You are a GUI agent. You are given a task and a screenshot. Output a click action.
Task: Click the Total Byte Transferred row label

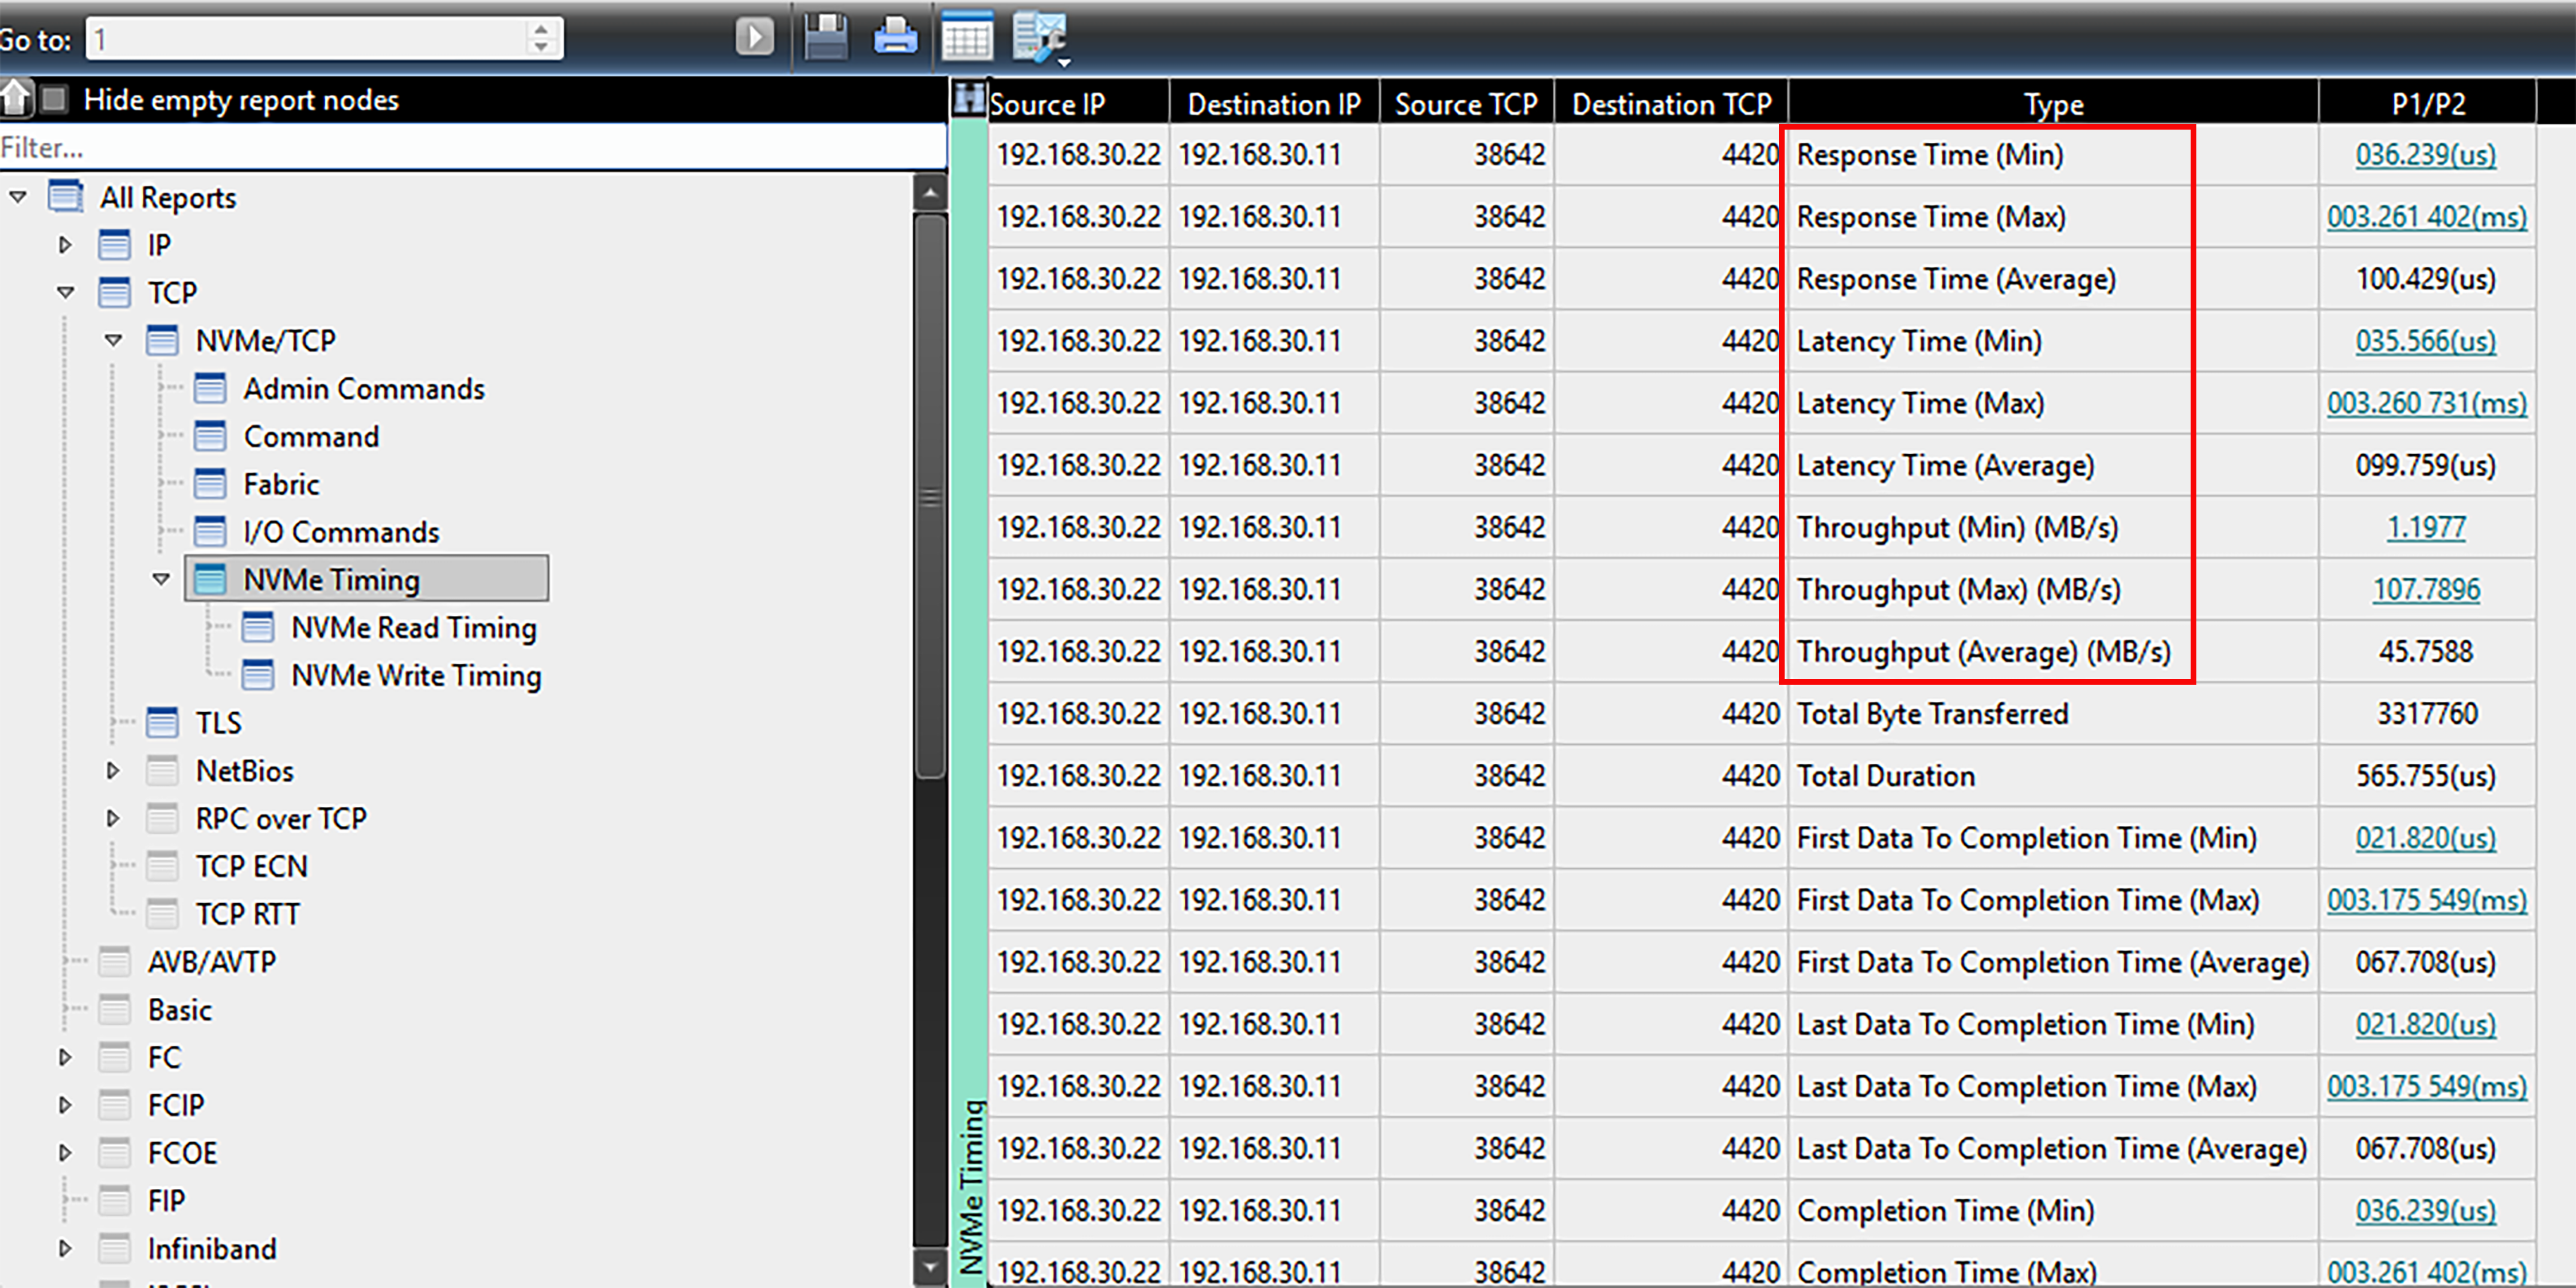(1932, 714)
